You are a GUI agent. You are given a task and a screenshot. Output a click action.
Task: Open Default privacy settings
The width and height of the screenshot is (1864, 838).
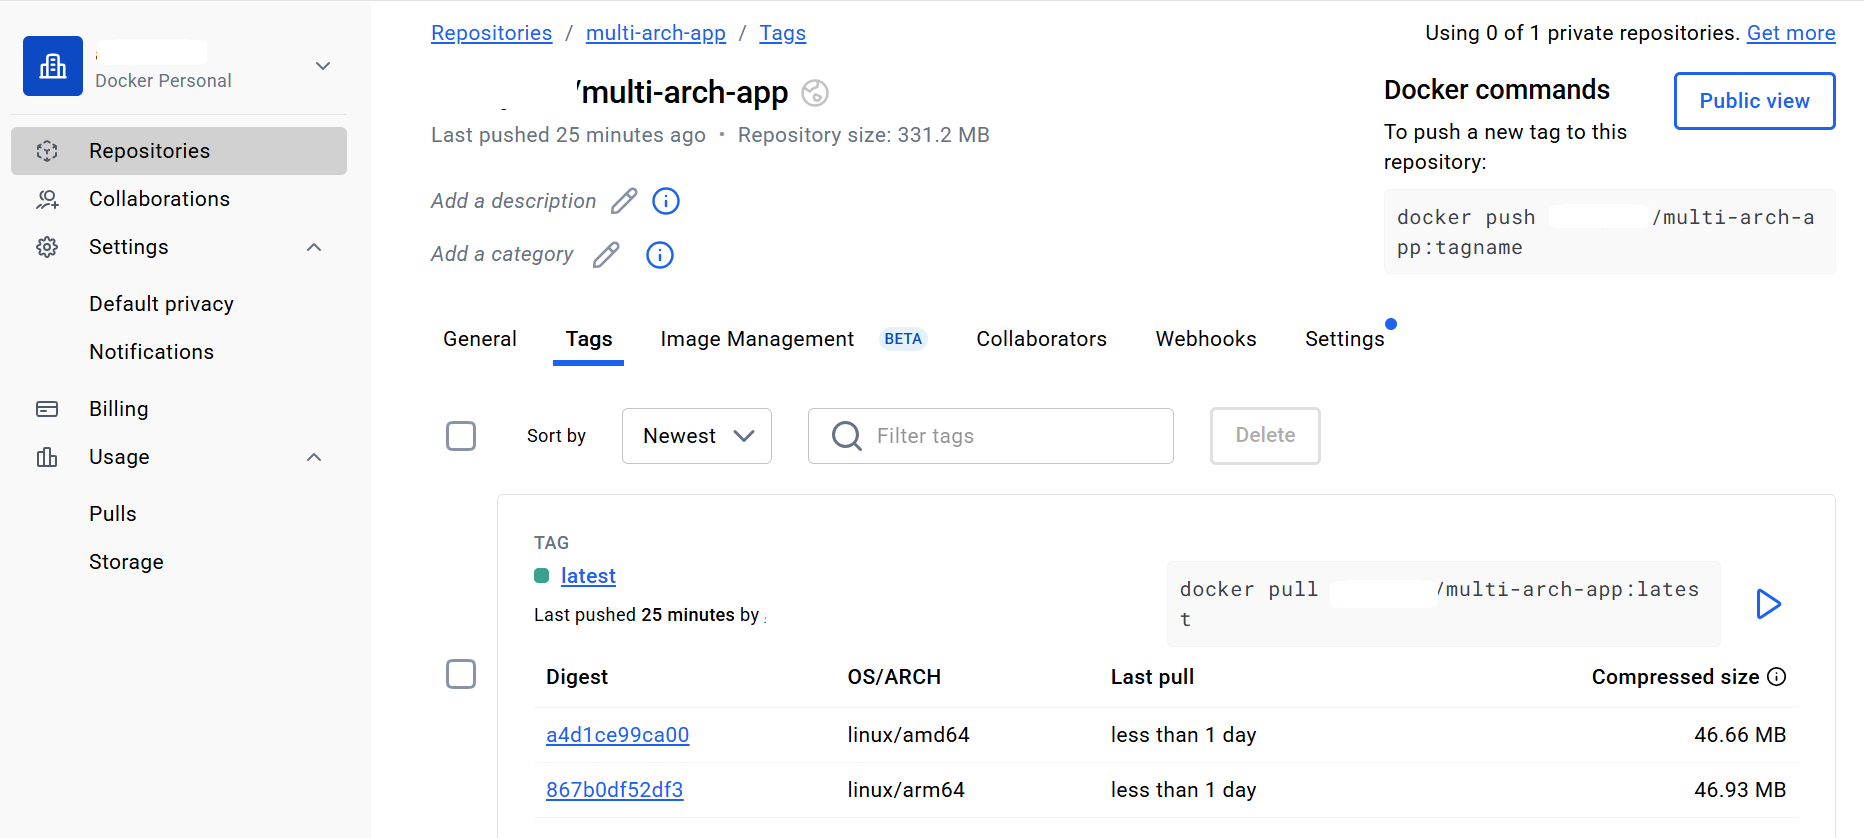point(161,304)
